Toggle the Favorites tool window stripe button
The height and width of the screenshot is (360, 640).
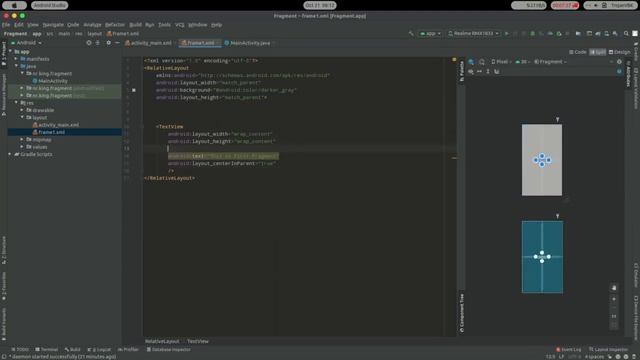[4, 287]
